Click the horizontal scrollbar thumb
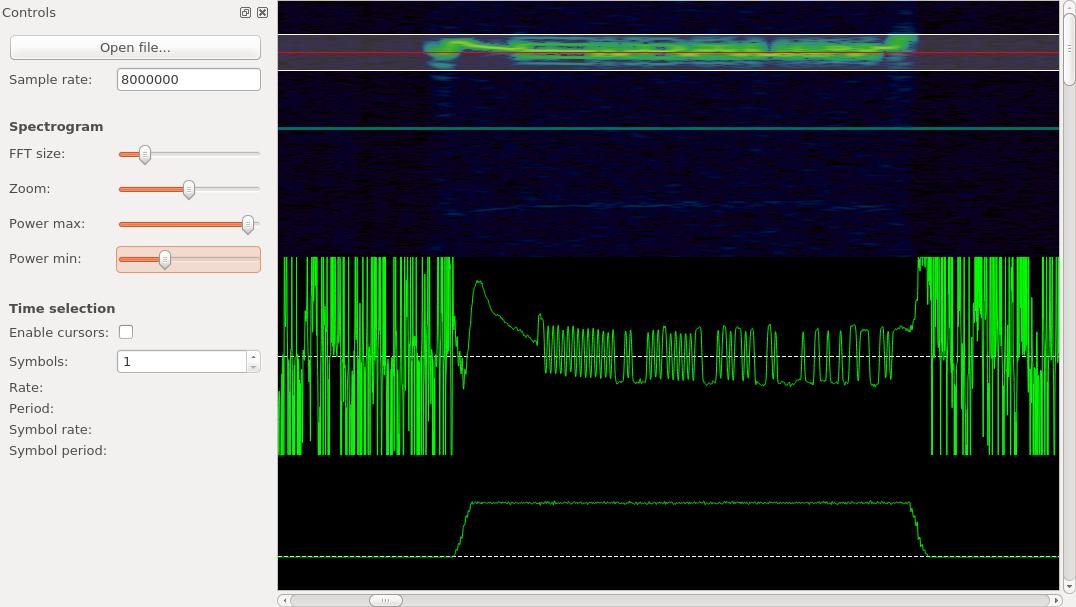Viewport: 1076px width, 607px height. click(x=385, y=600)
